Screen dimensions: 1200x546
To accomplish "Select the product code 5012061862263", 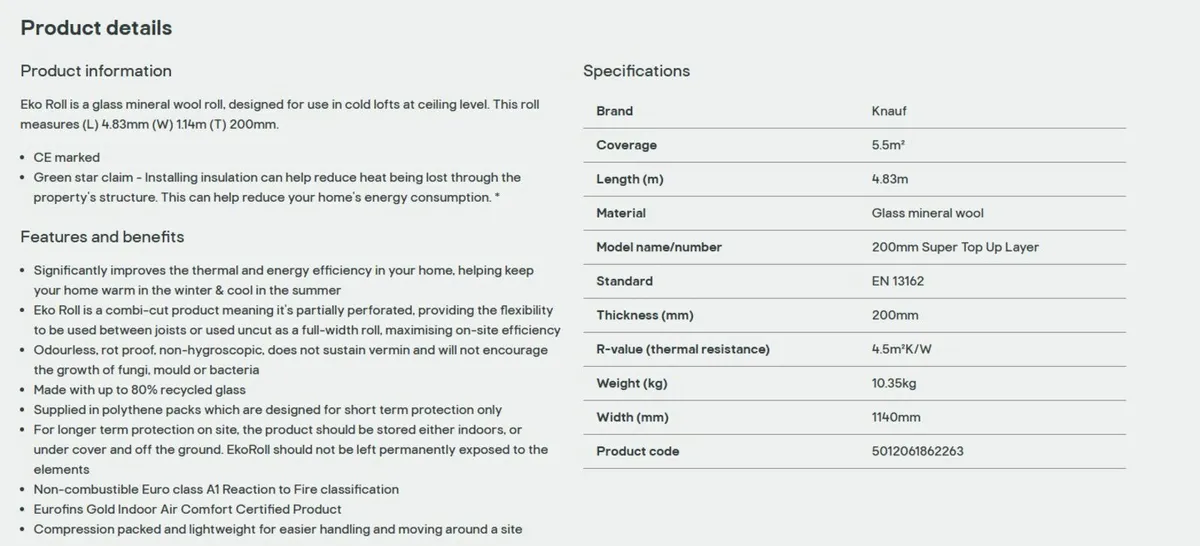I will click(917, 451).
